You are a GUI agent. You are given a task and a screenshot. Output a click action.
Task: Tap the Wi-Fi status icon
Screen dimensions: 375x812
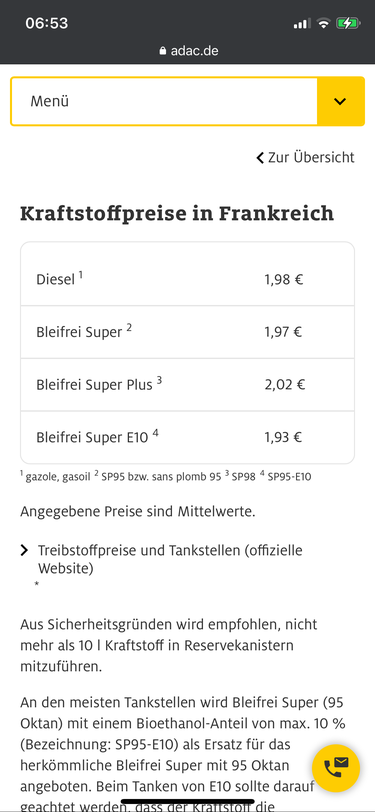pos(323,23)
